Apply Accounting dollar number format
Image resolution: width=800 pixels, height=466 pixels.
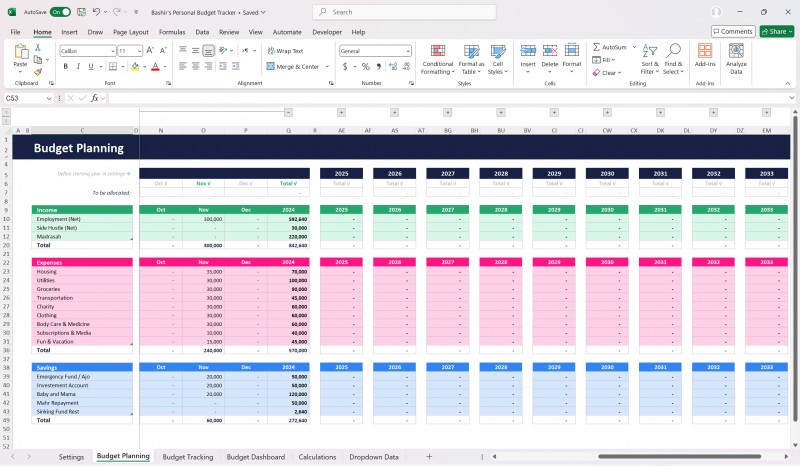[x=345, y=66]
